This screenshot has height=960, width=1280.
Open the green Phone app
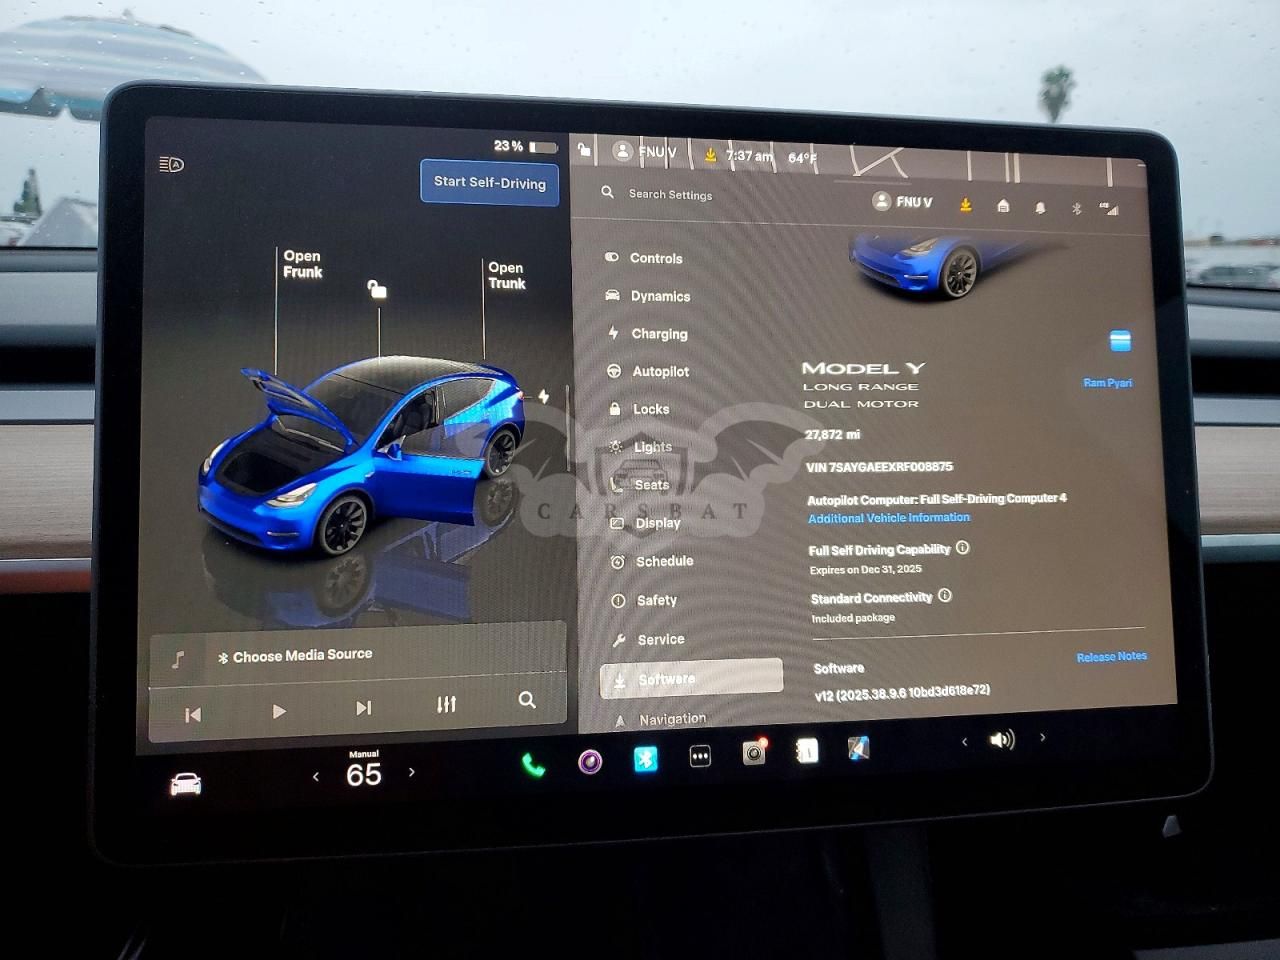click(533, 766)
